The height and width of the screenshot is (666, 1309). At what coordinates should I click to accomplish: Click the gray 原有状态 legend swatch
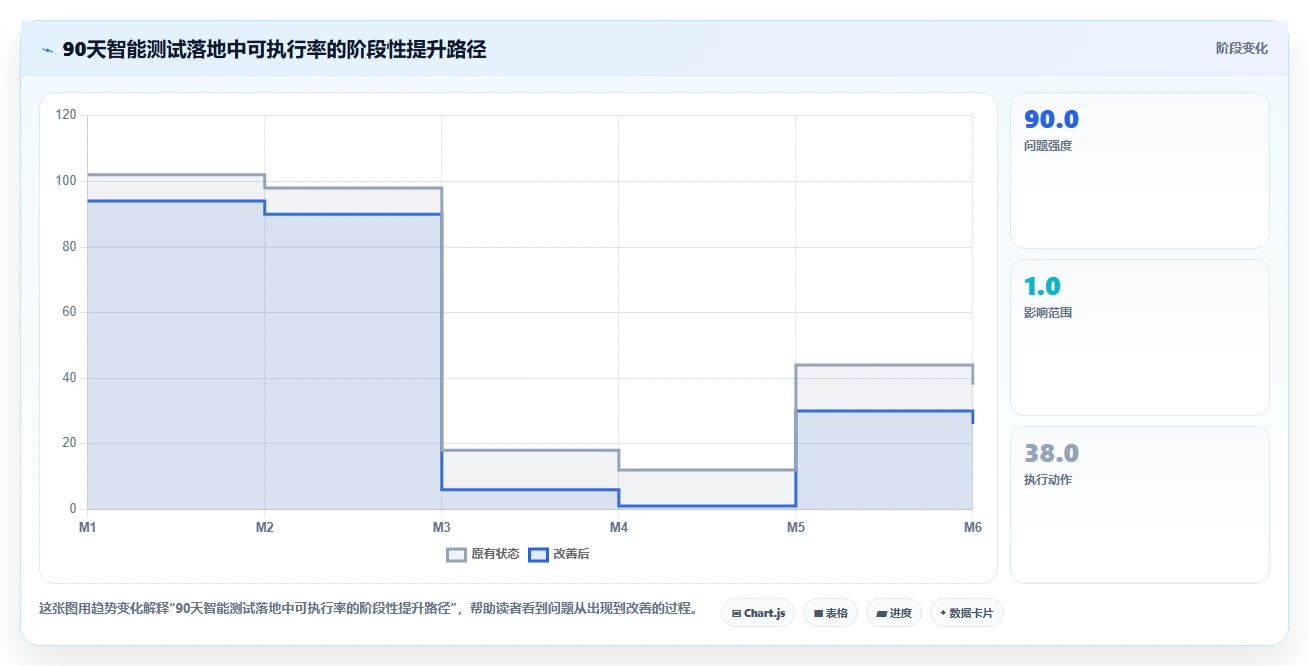(456, 554)
